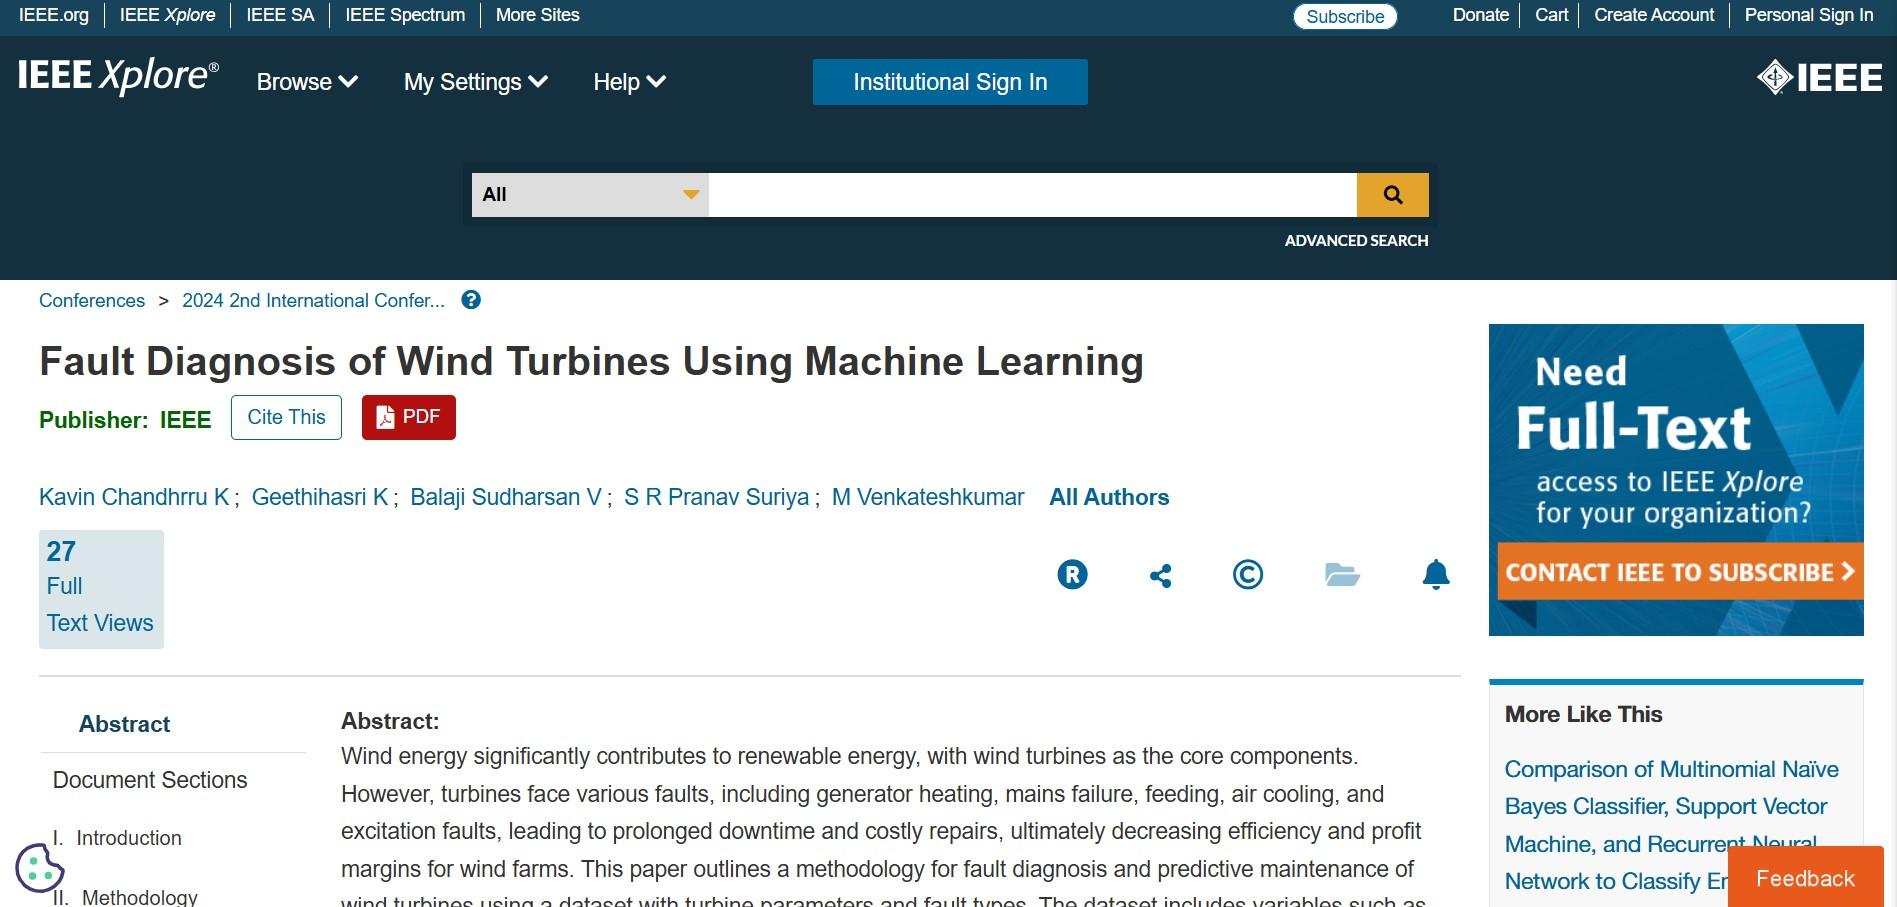Open the All search category dropdown

click(590, 195)
